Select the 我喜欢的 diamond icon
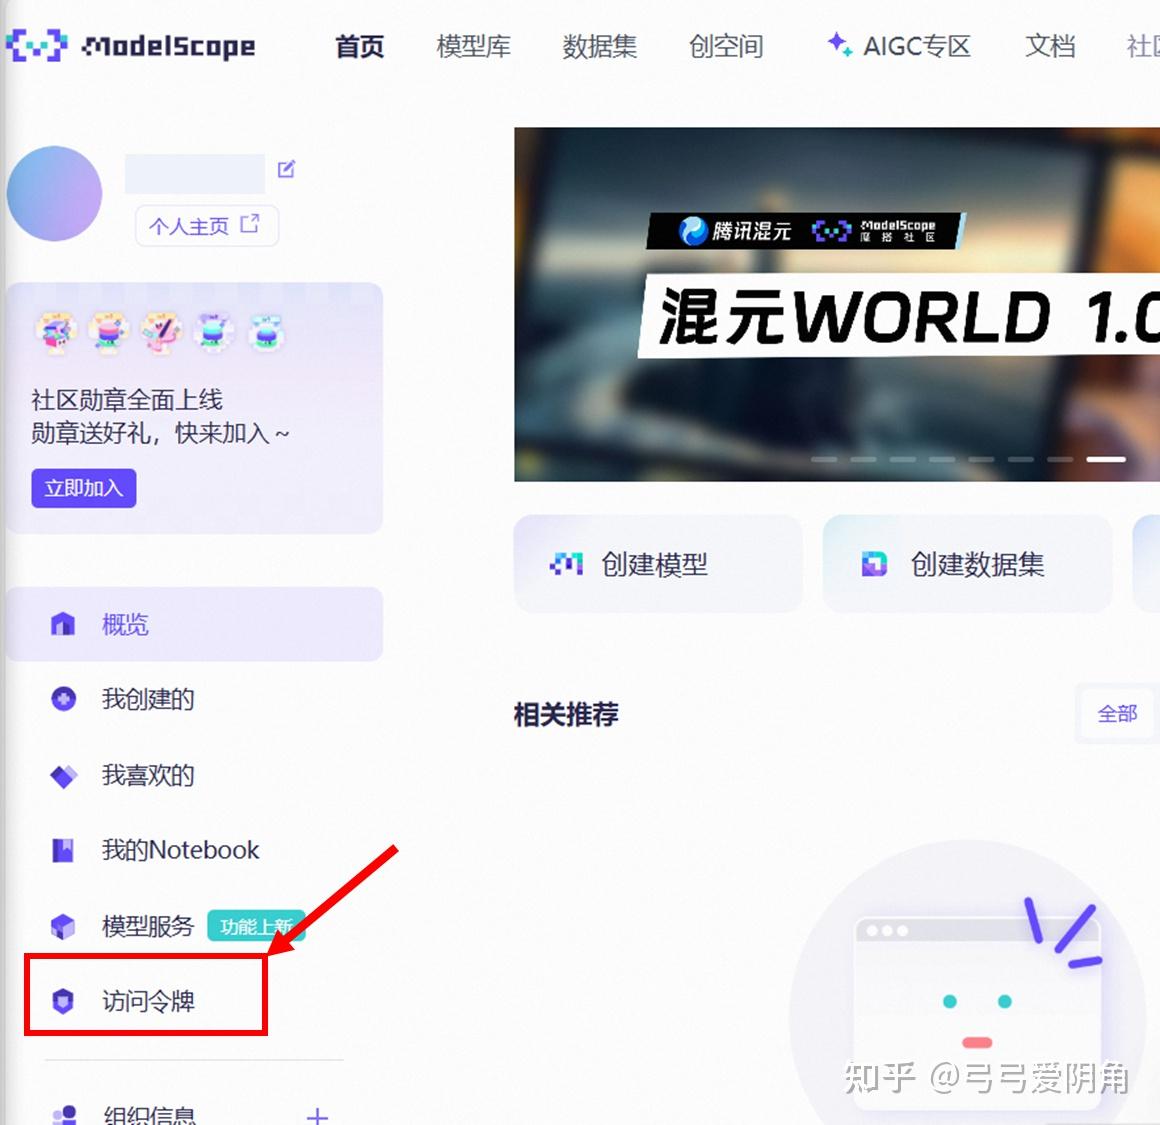 (63, 776)
